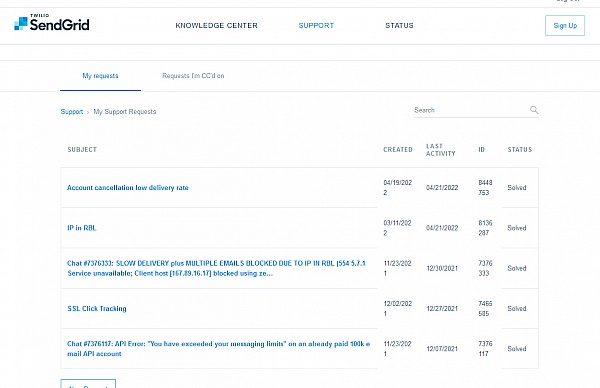Sort by the Last Activity column header
This screenshot has width=600, height=388.
[441, 150]
